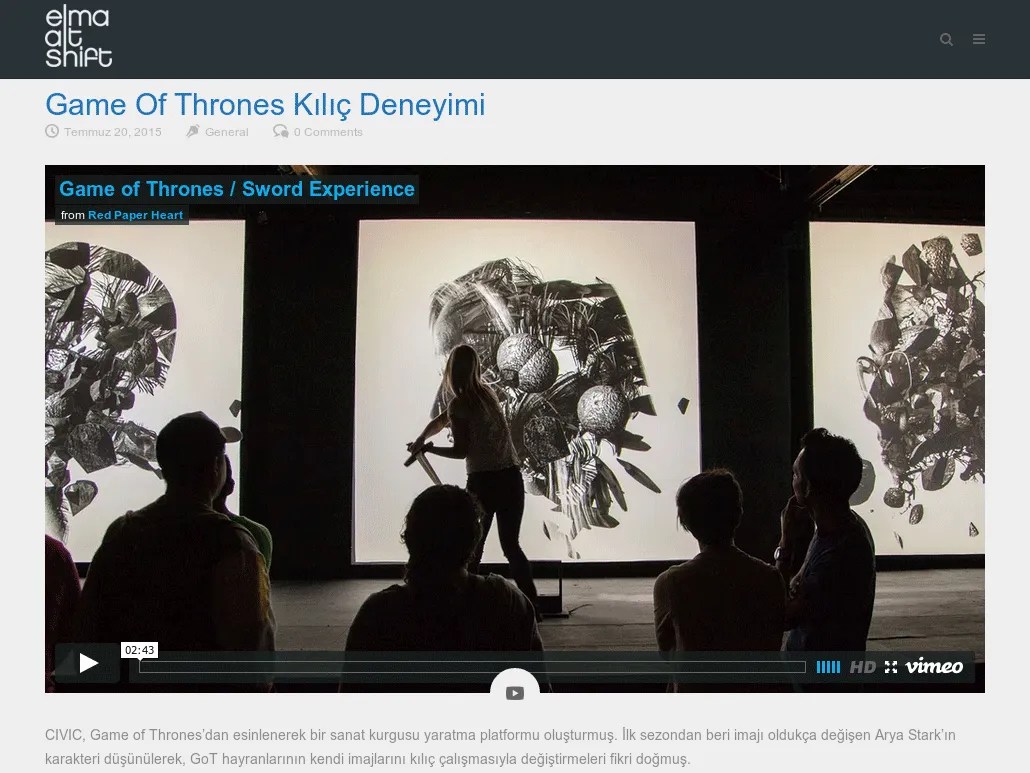
Task: Seek within the video progress bar
Action: (472, 667)
